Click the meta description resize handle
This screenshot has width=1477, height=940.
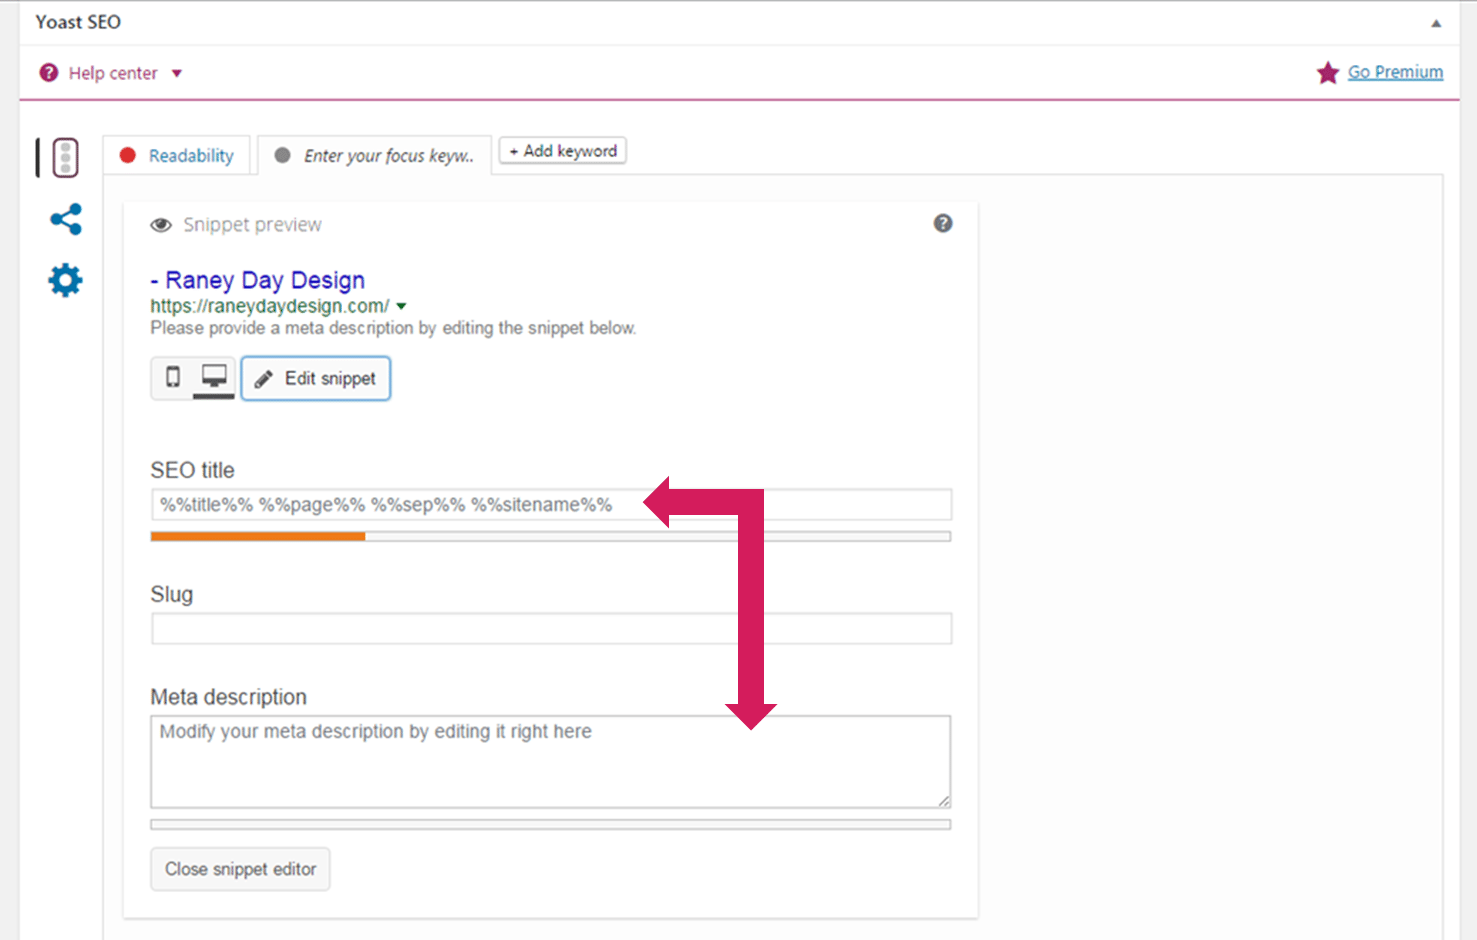coord(944,801)
